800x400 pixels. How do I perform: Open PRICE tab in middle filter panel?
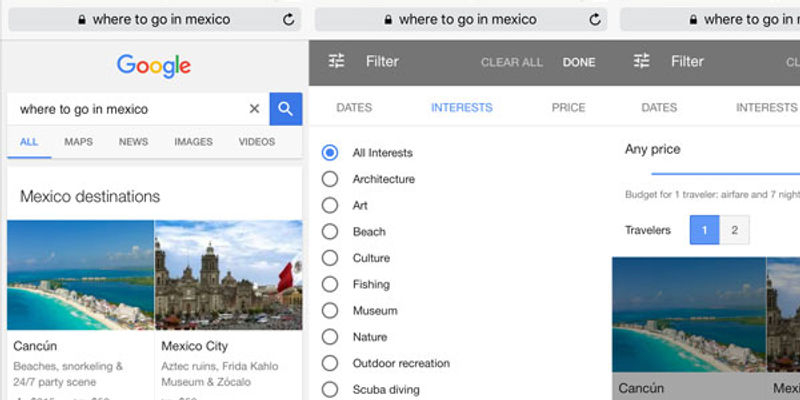[x=568, y=108]
